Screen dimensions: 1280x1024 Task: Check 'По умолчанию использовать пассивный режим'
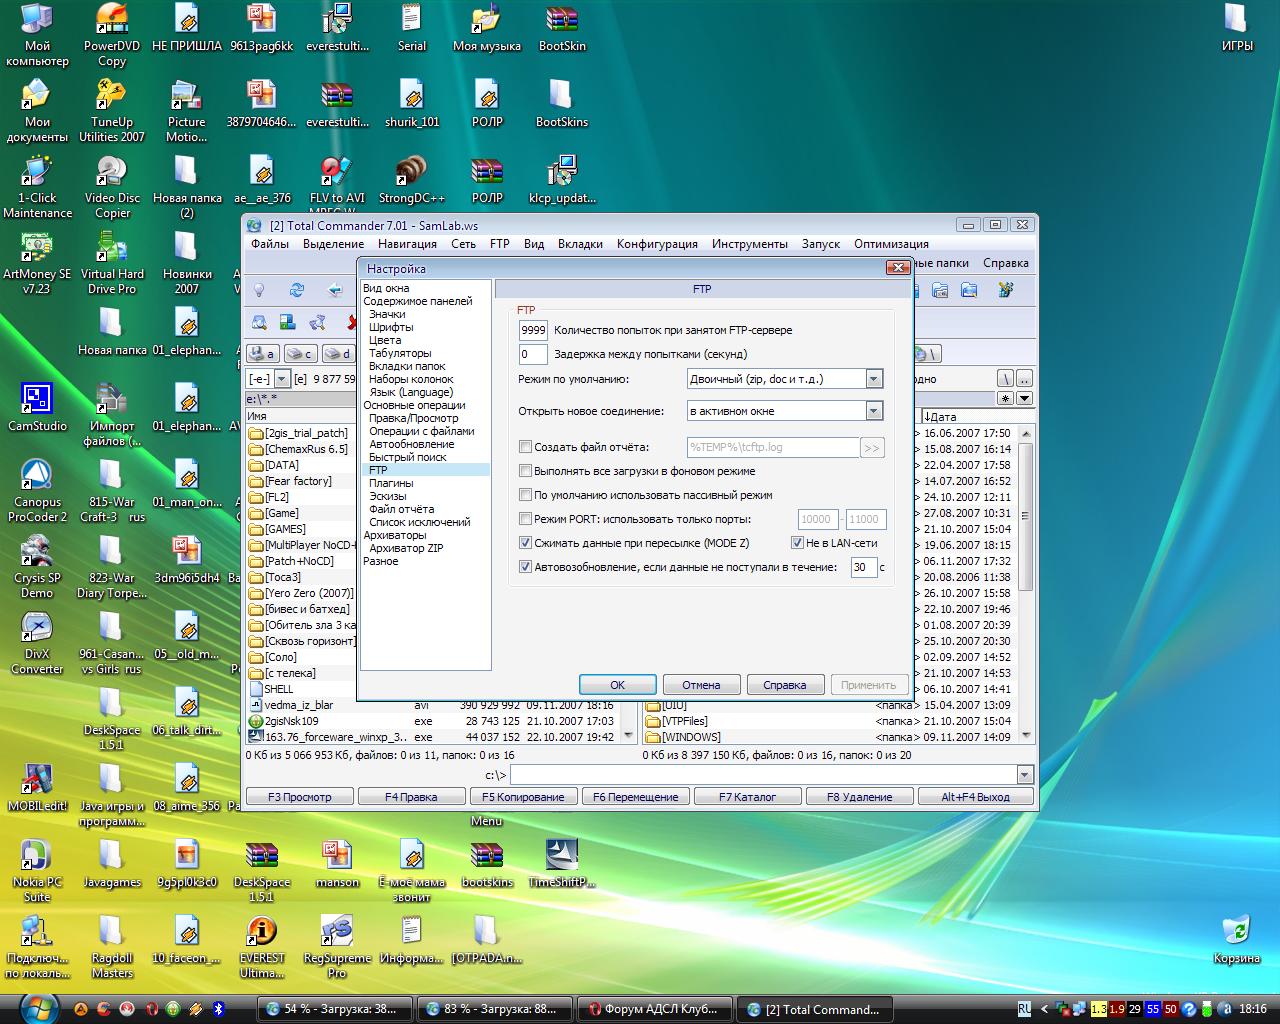pos(525,495)
